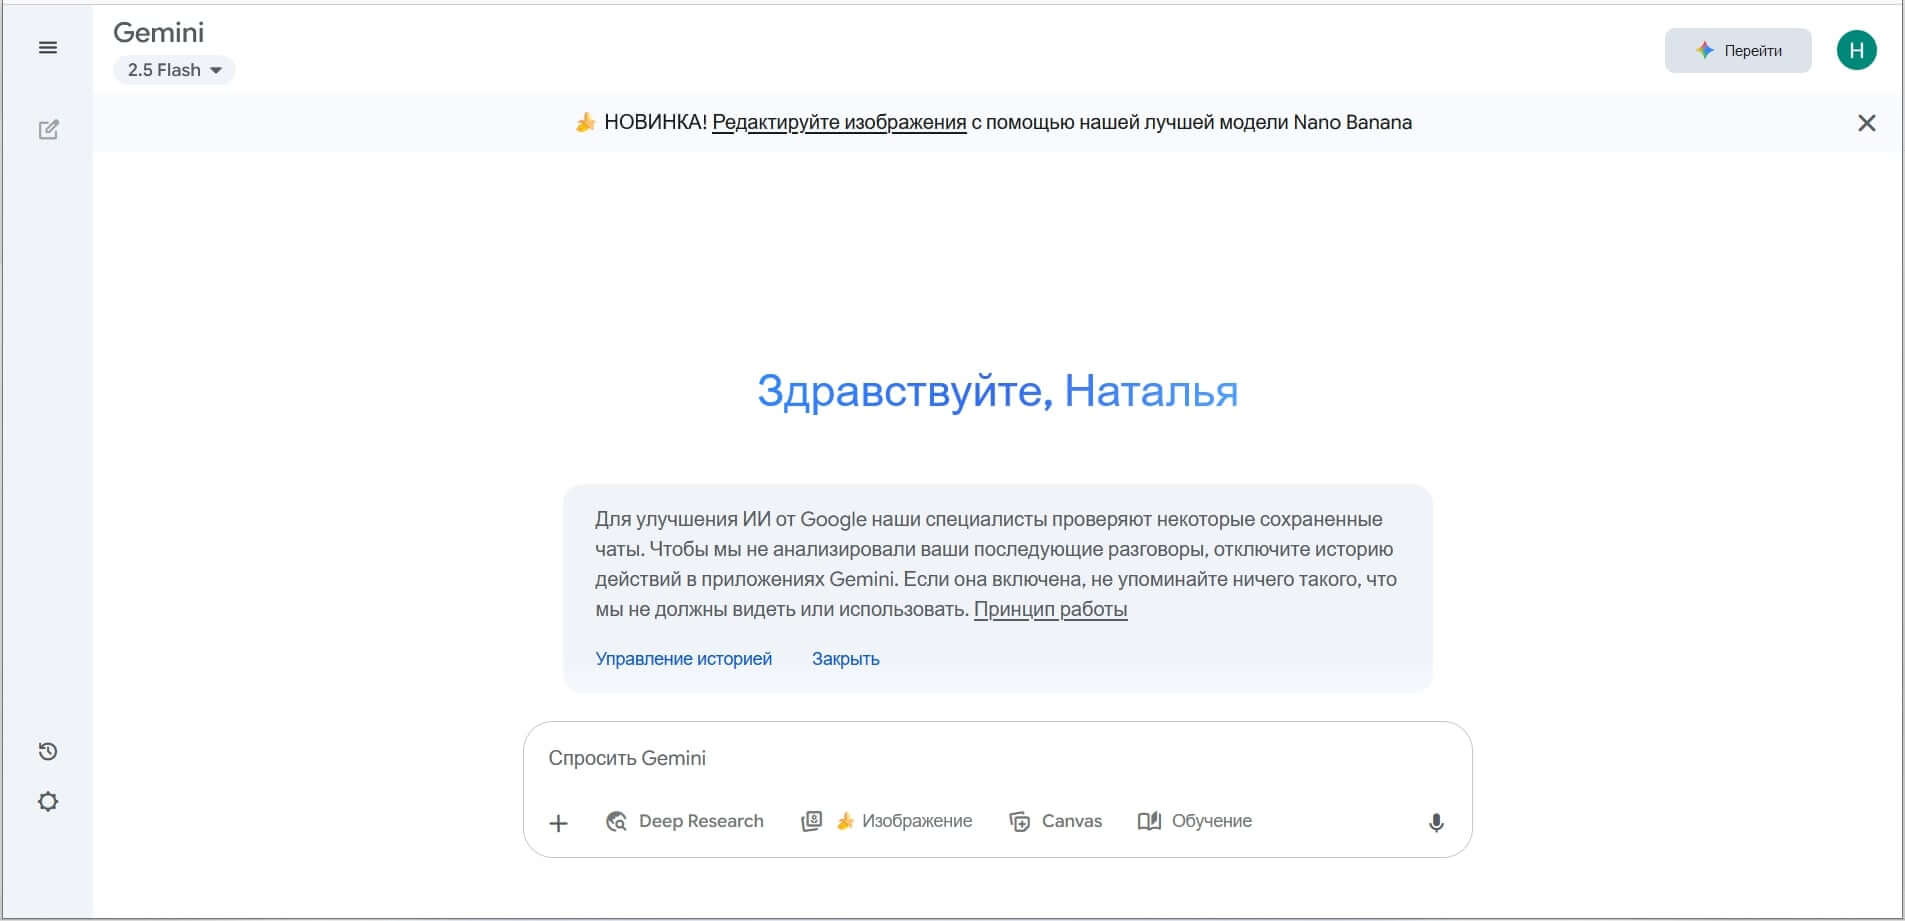Select the Обучение label

[1212, 821]
